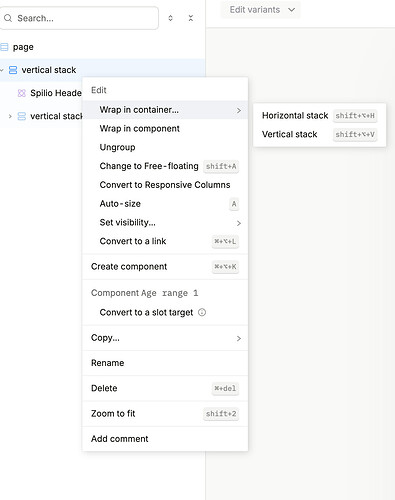Click the Edit section header text
The image size is (395, 500).
[99, 90]
